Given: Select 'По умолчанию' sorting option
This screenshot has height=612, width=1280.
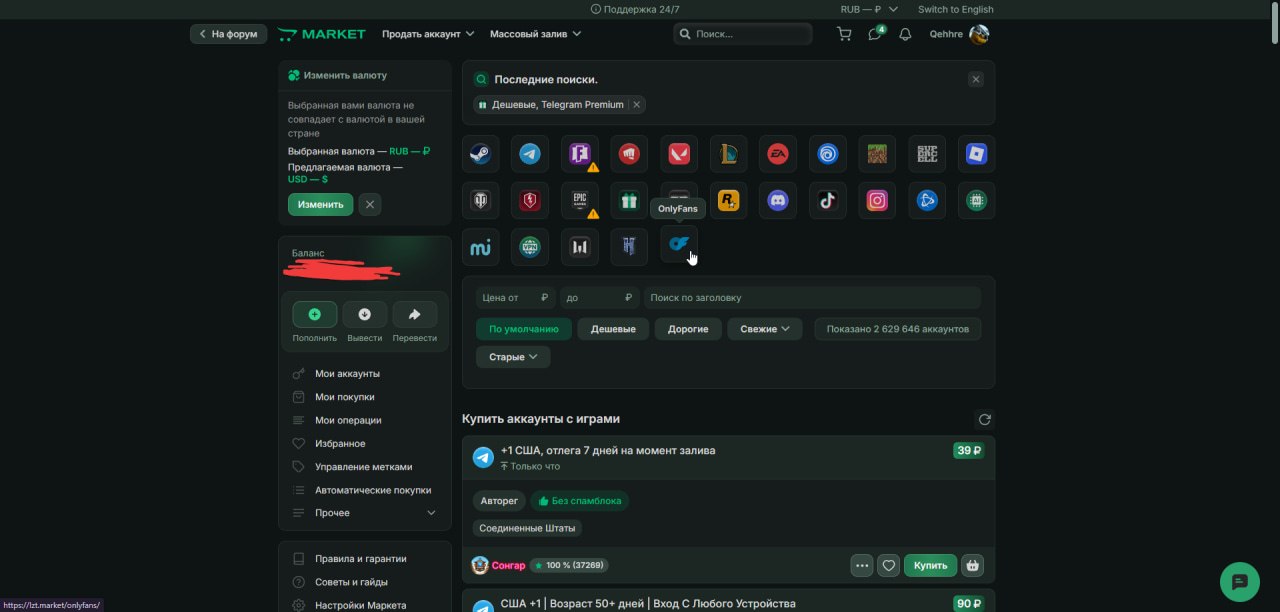Looking at the screenshot, I should click(524, 329).
